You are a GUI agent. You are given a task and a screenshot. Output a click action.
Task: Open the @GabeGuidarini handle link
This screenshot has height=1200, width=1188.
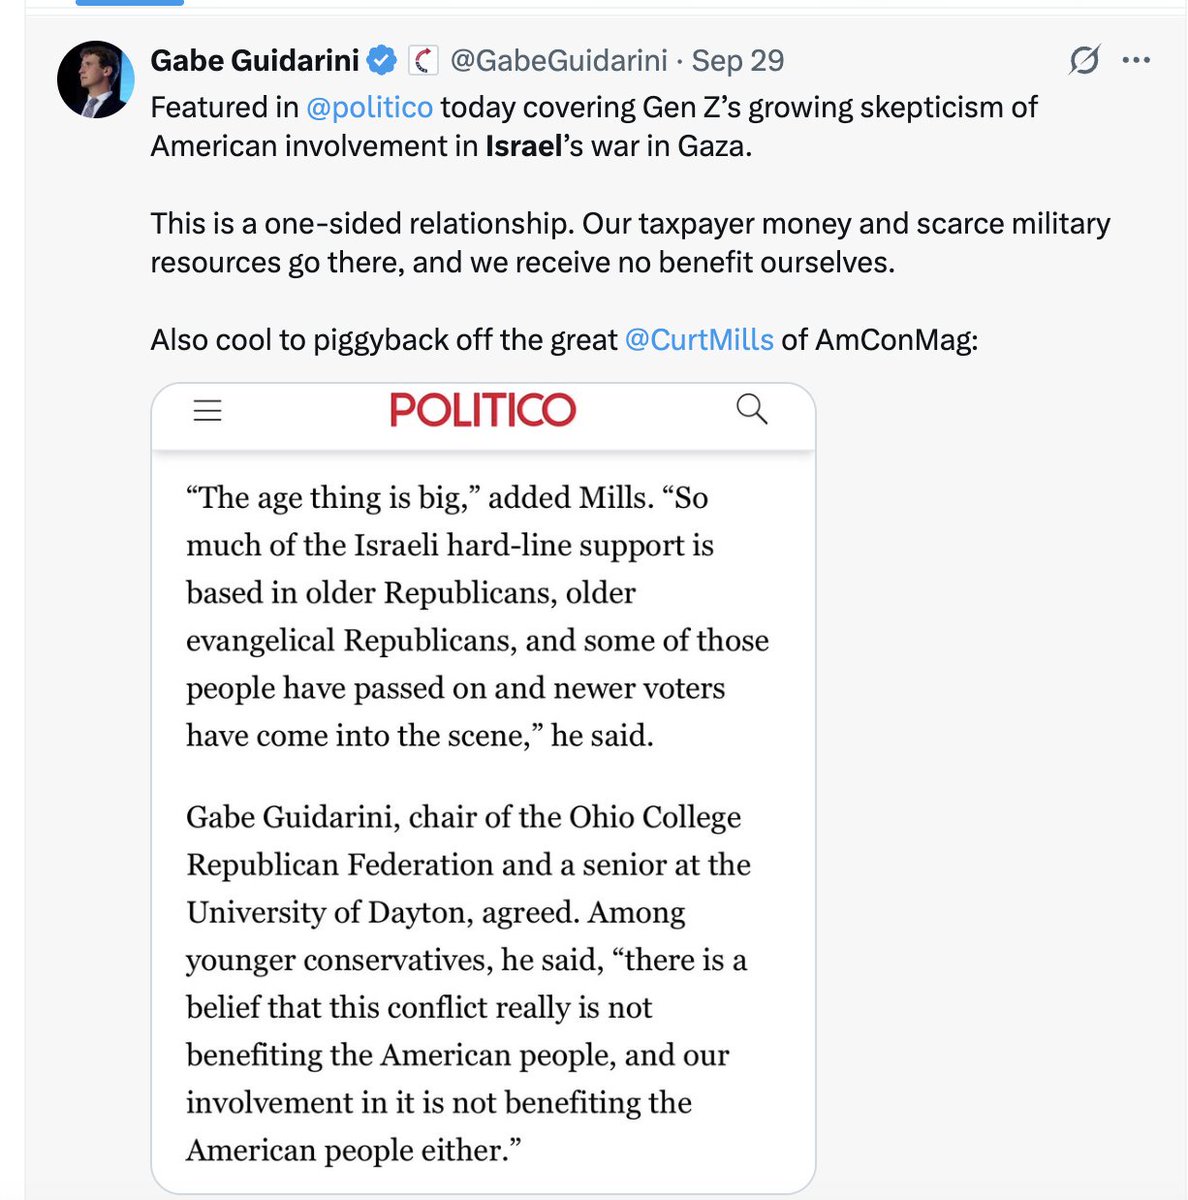pyautogui.click(x=558, y=61)
